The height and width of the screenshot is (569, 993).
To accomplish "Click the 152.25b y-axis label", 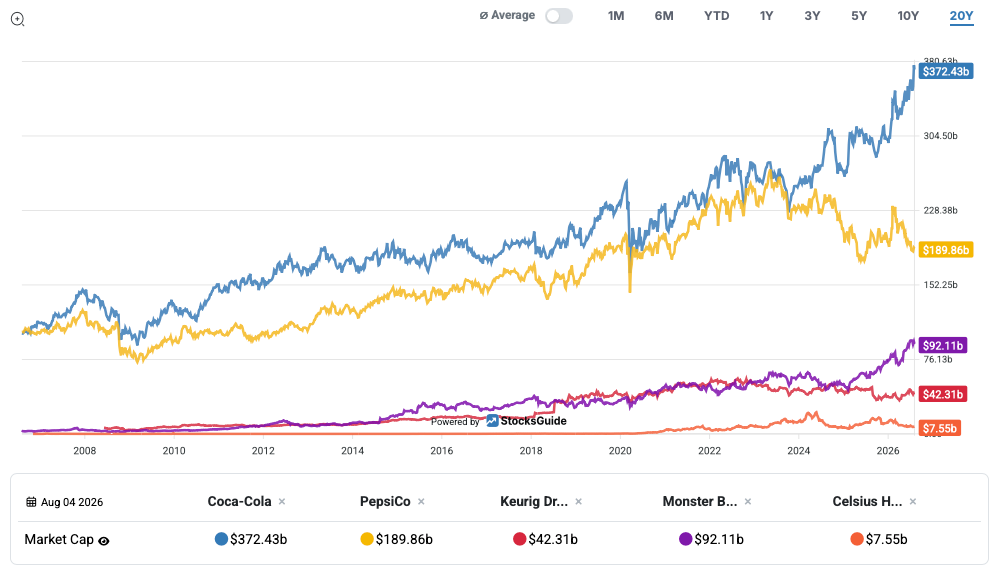I will [940, 284].
